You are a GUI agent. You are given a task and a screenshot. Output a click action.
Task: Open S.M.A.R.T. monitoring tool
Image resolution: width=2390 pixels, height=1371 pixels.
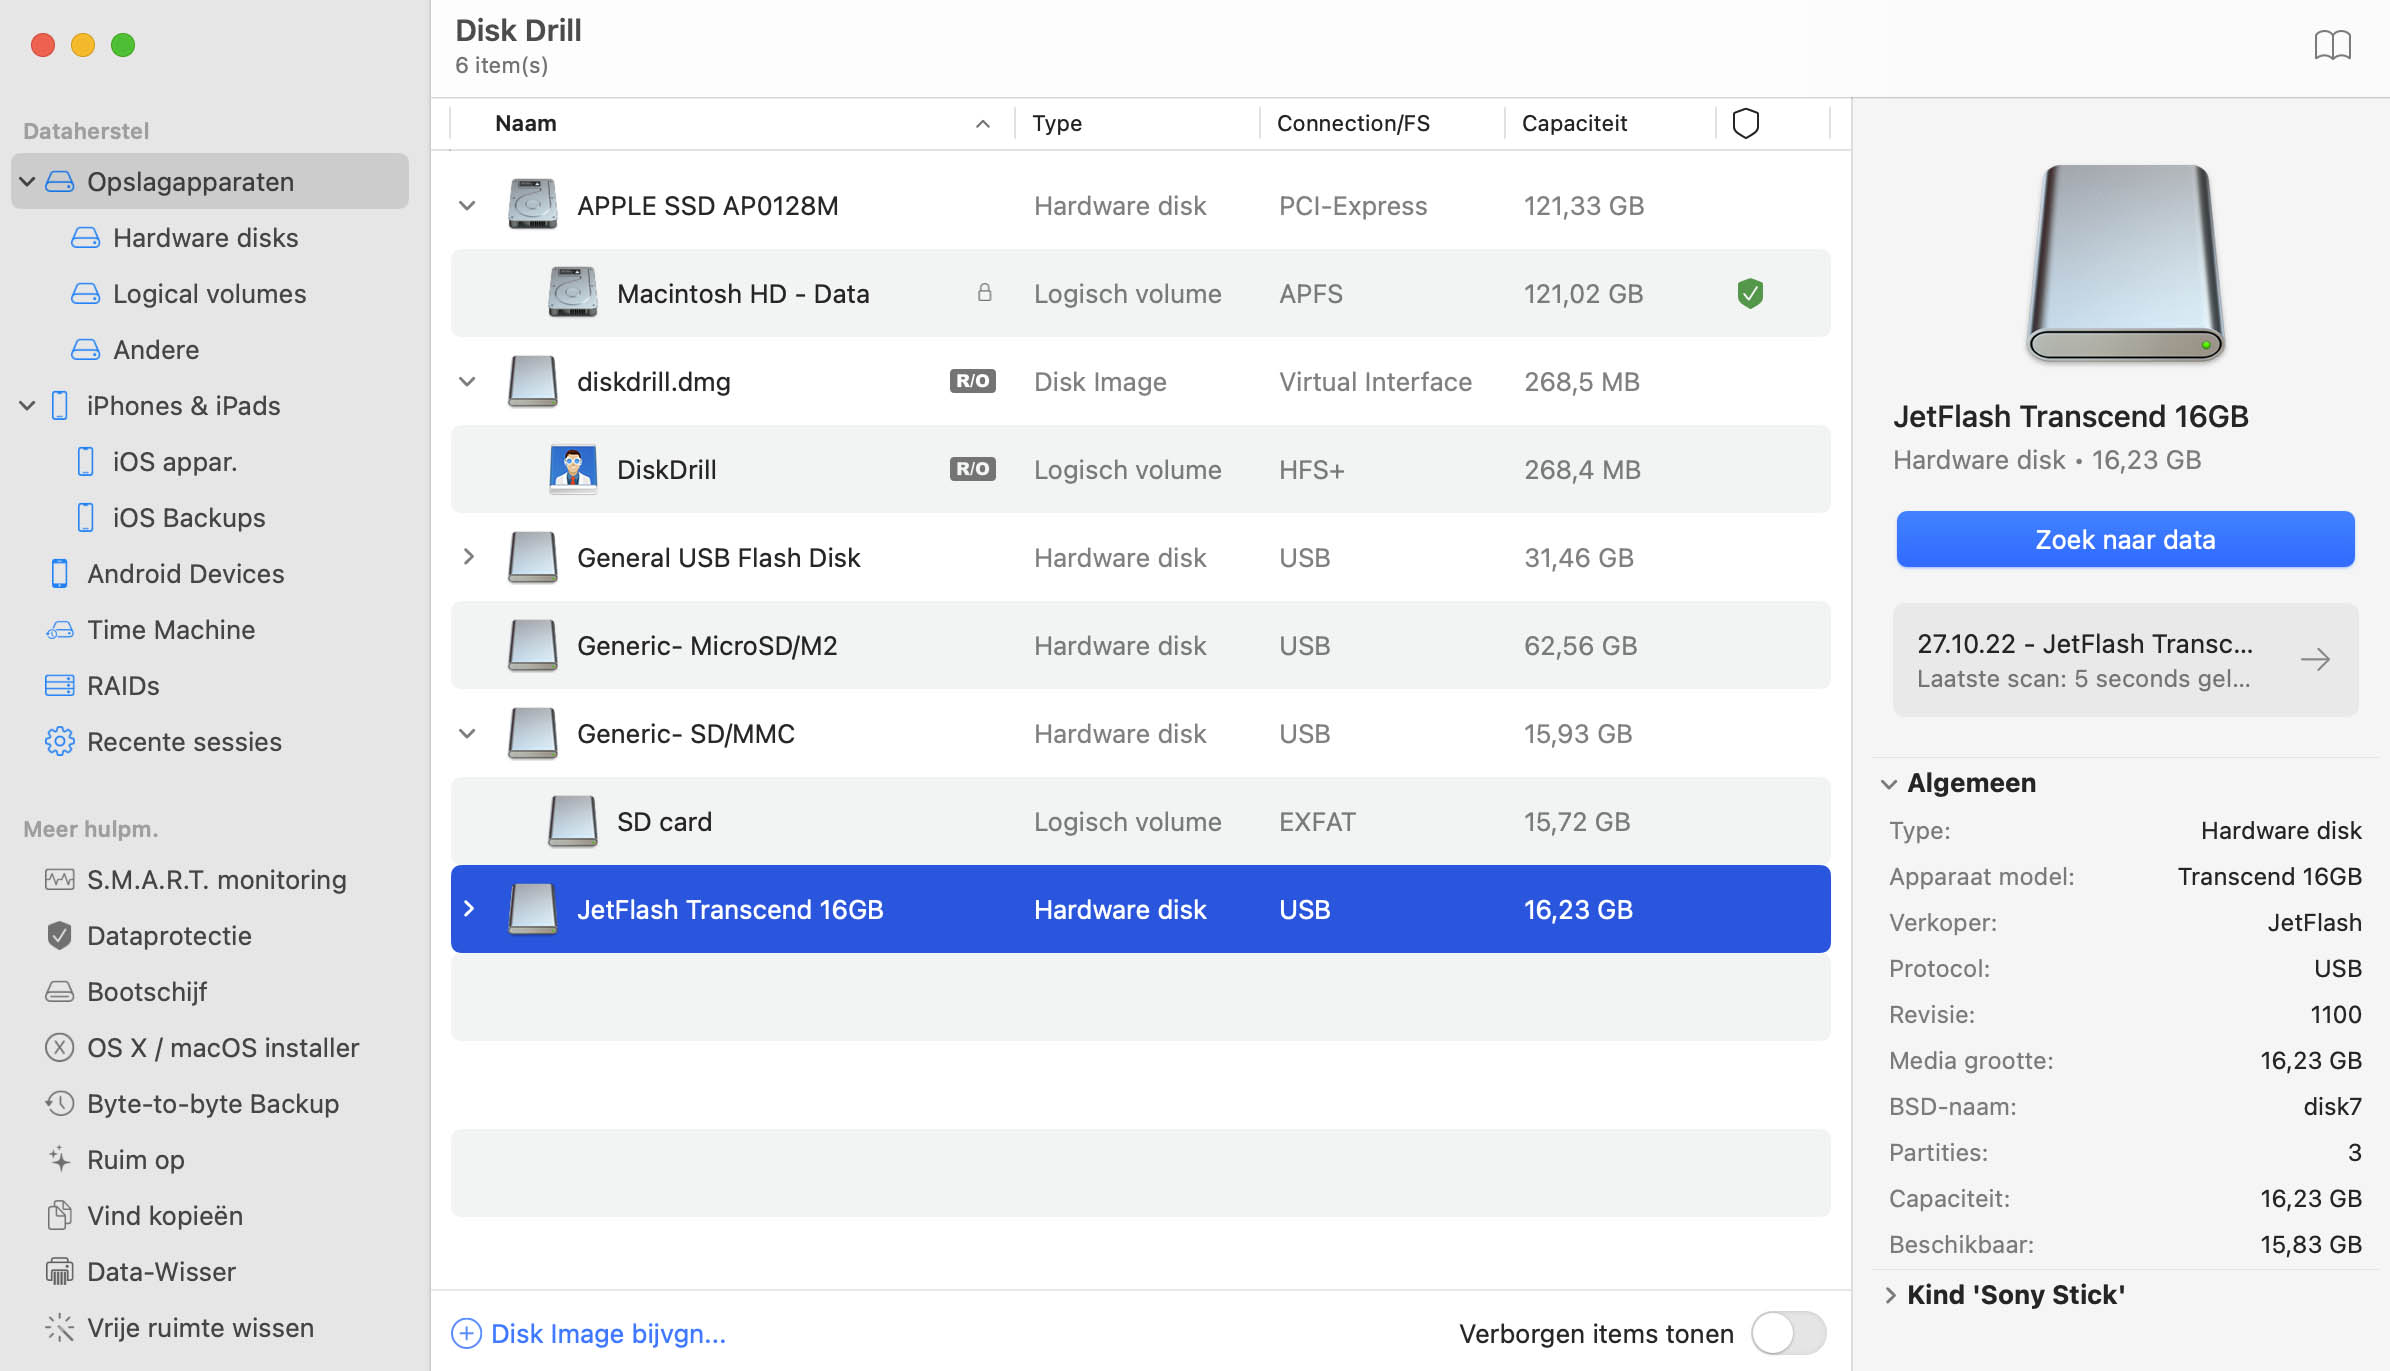point(196,879)
